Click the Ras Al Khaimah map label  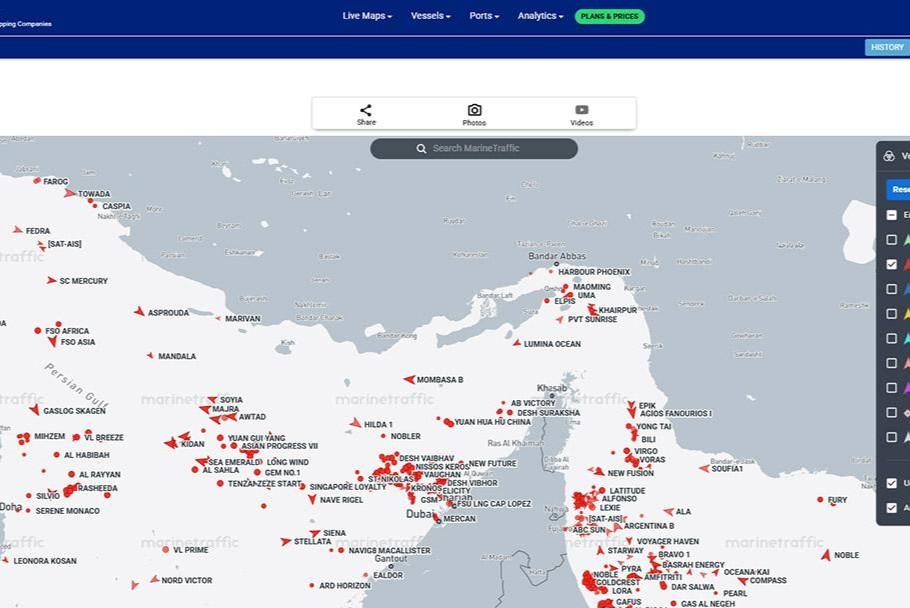[x=515, y=443]
